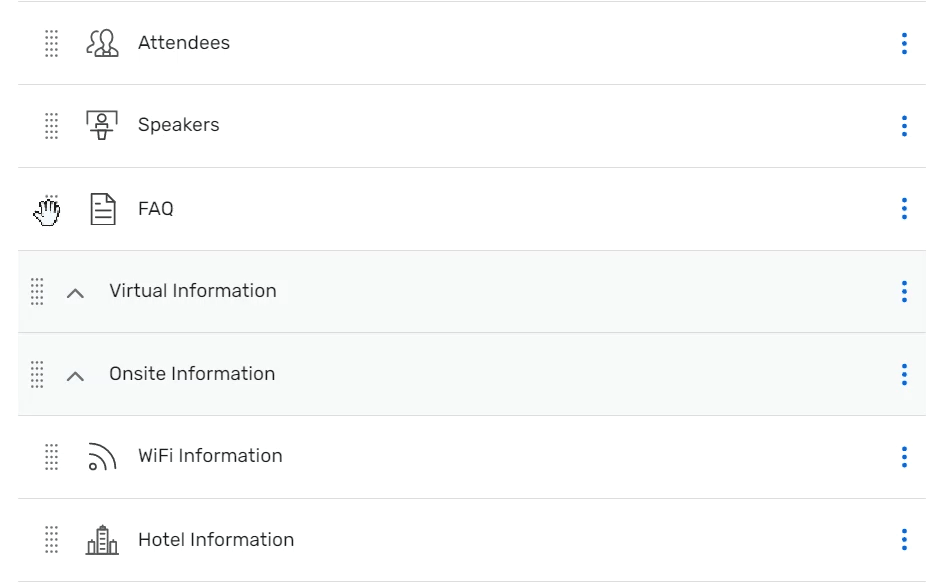This screenshot has height=584, width=926.
Task: Select the Attendees list item
Action: [x=185, y=43]
